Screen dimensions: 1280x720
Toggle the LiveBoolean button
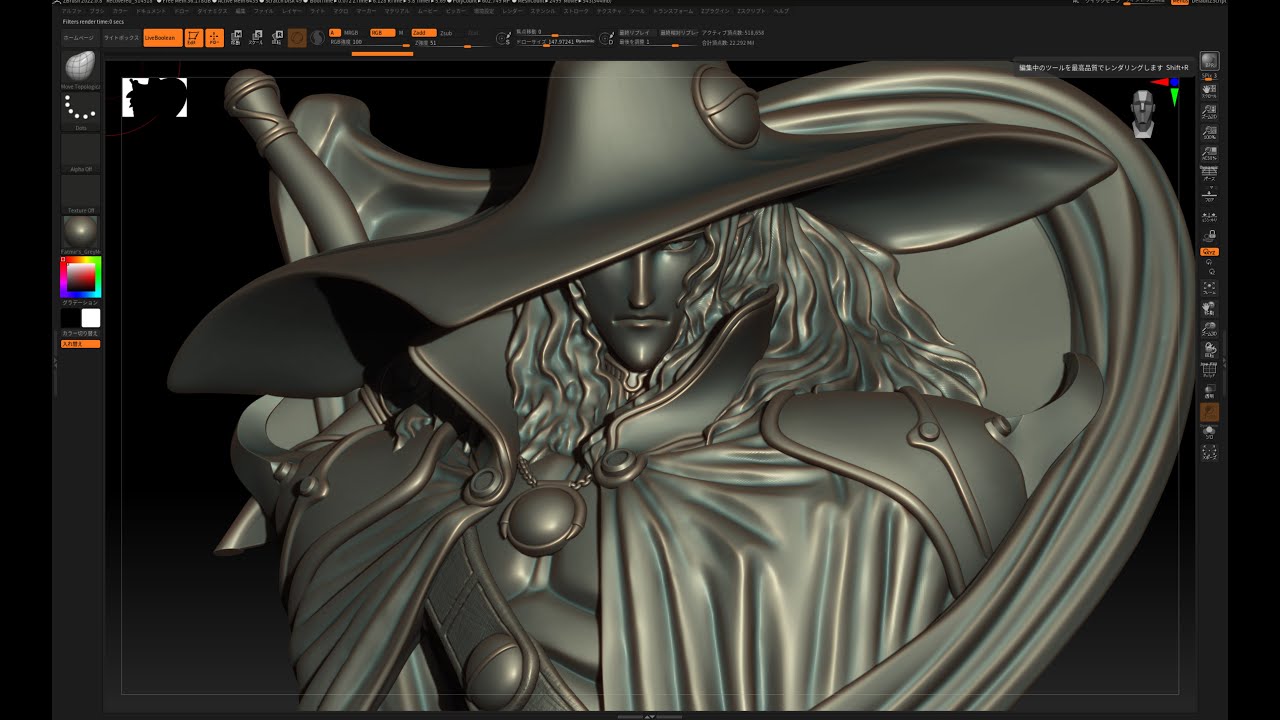pos(163,38)
